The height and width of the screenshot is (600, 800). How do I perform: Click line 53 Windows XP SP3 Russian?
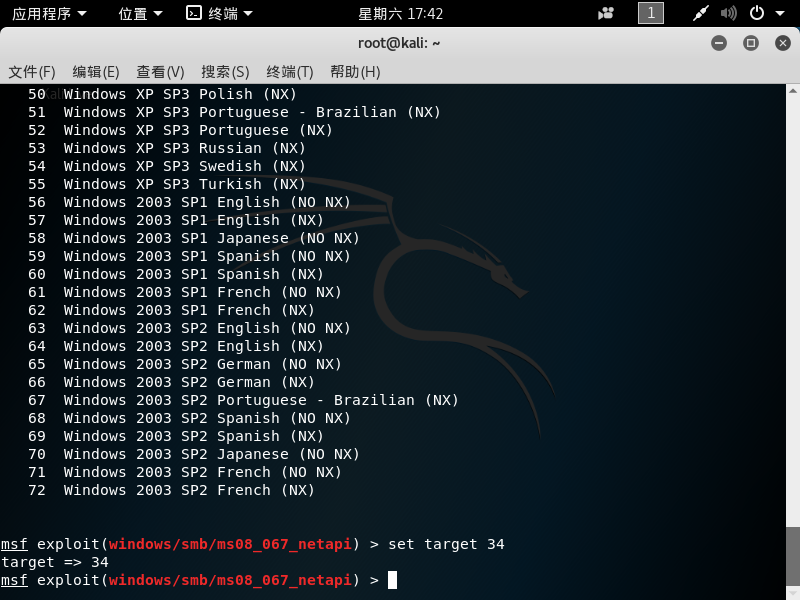166,148
